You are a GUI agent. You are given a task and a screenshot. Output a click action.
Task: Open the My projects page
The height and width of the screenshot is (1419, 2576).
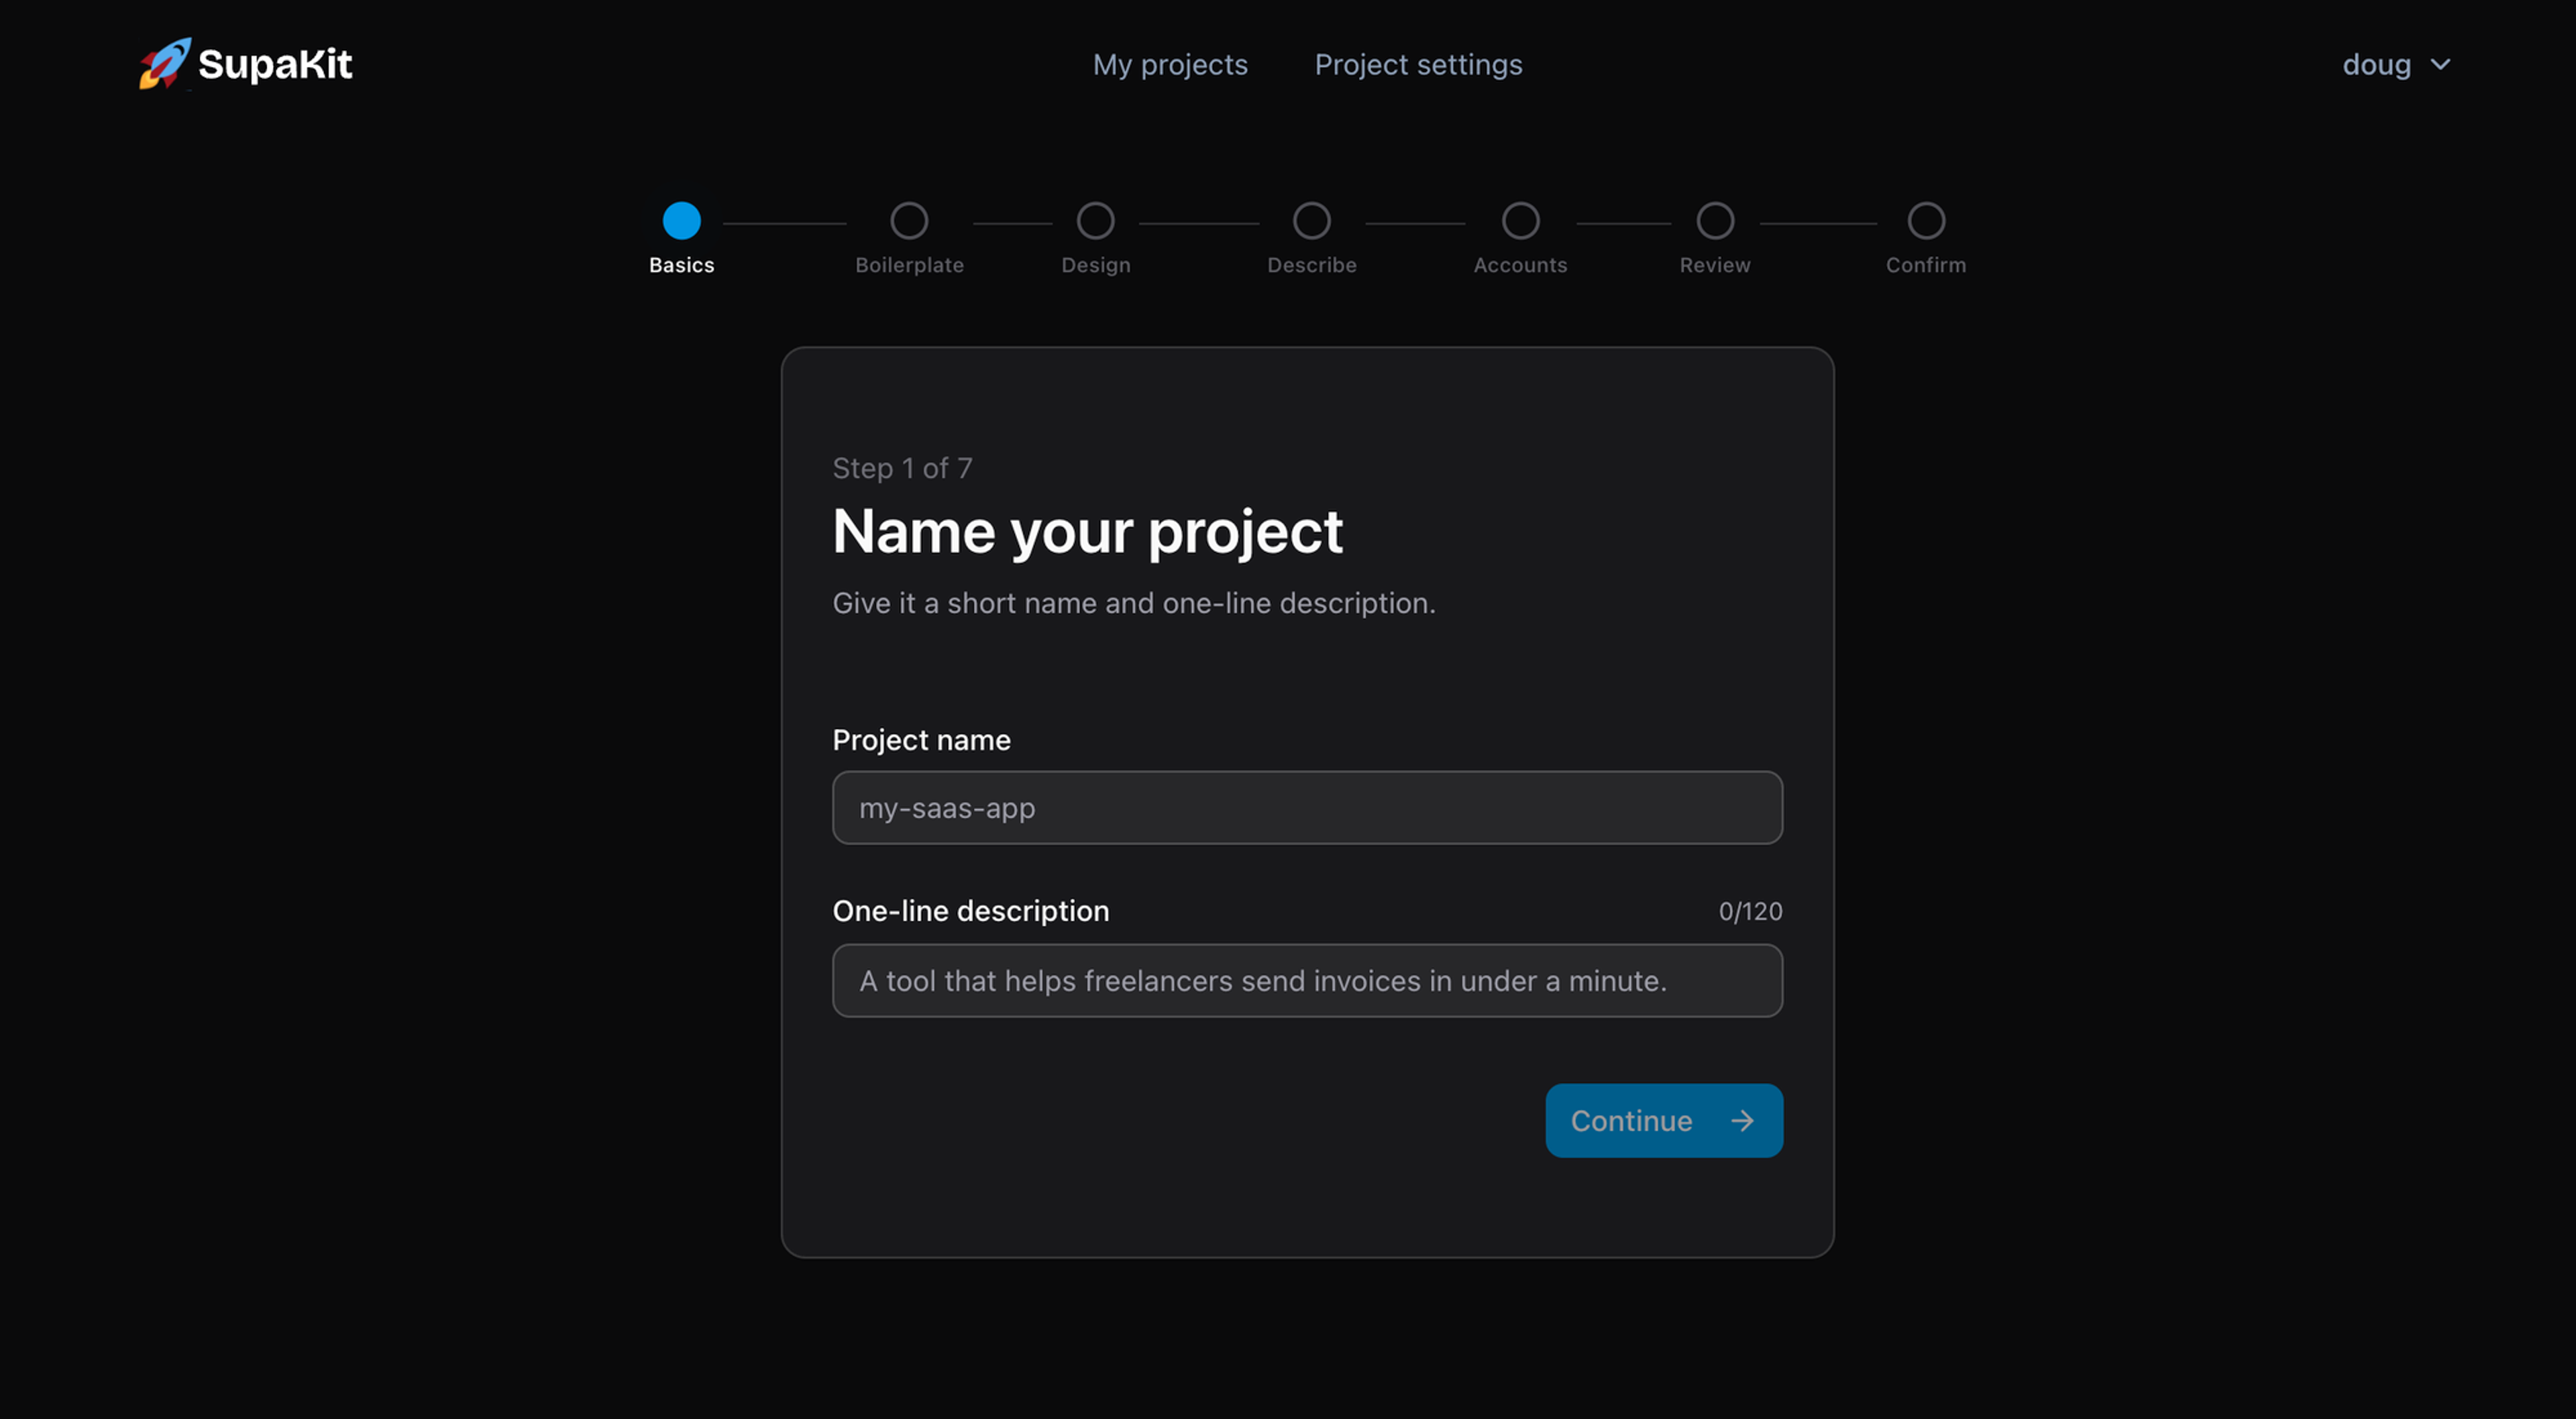click(1170, 64)
